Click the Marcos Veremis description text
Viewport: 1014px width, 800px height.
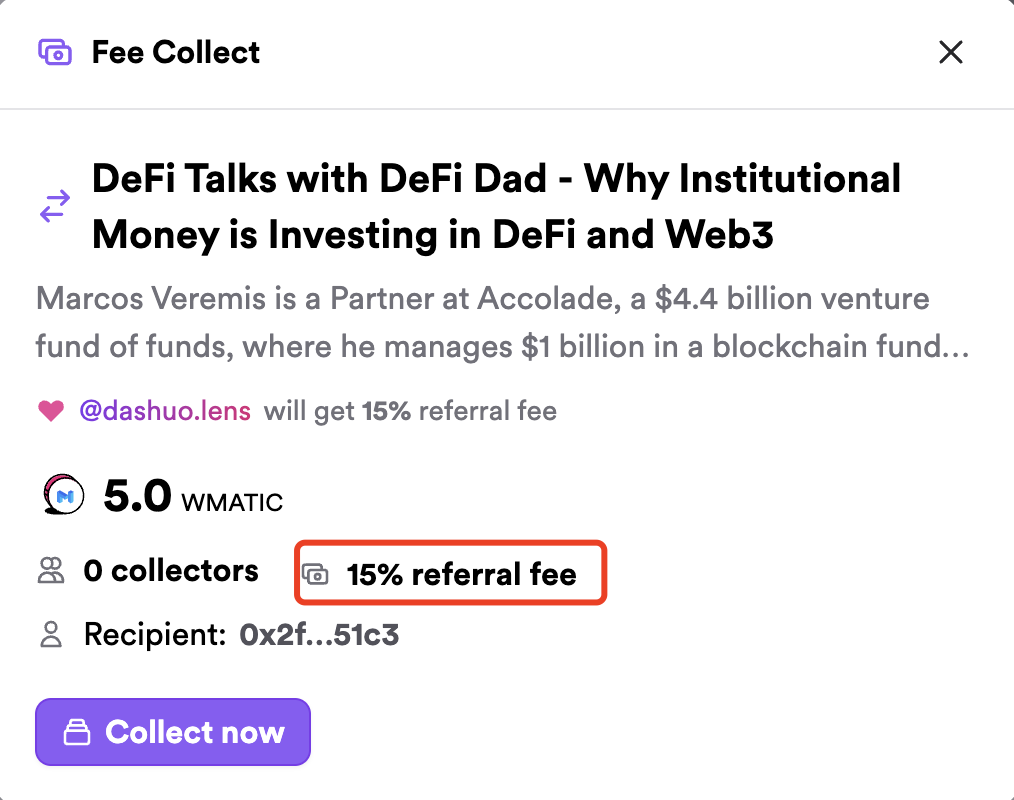click(502, 322)
